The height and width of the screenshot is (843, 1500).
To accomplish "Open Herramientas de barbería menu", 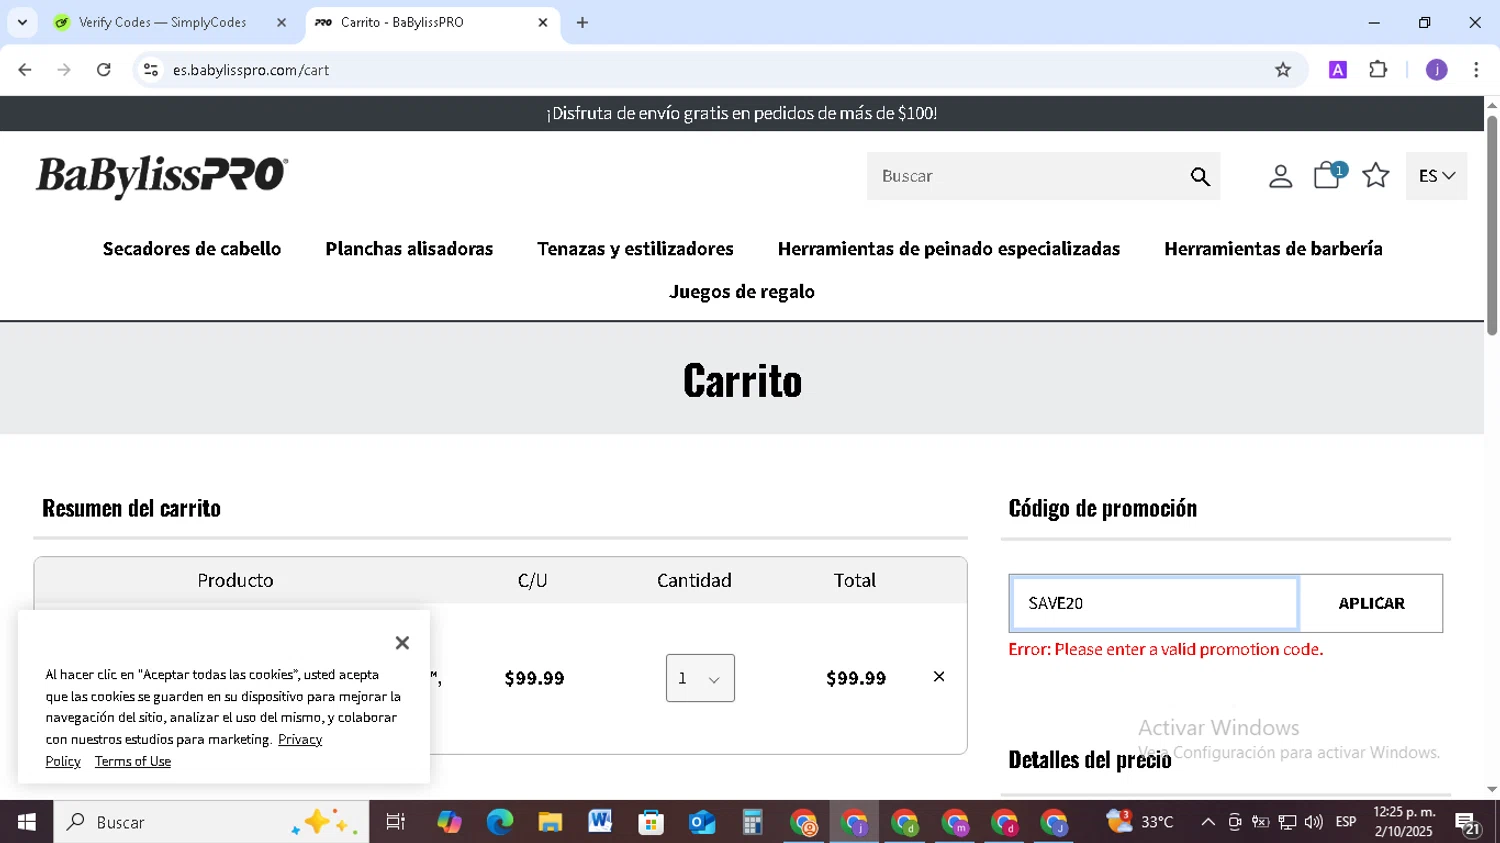I will tap(1273, 249).
